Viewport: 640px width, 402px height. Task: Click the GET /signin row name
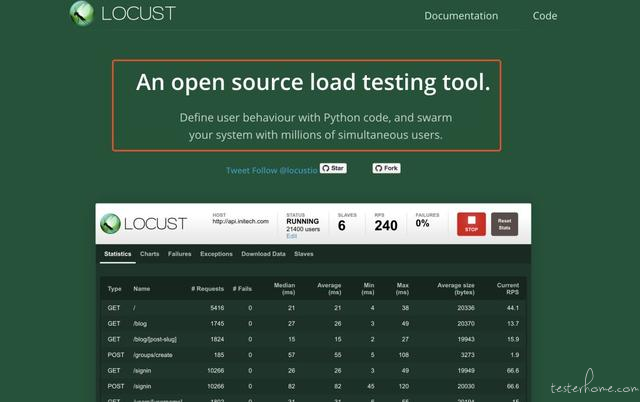coord(142,371)
